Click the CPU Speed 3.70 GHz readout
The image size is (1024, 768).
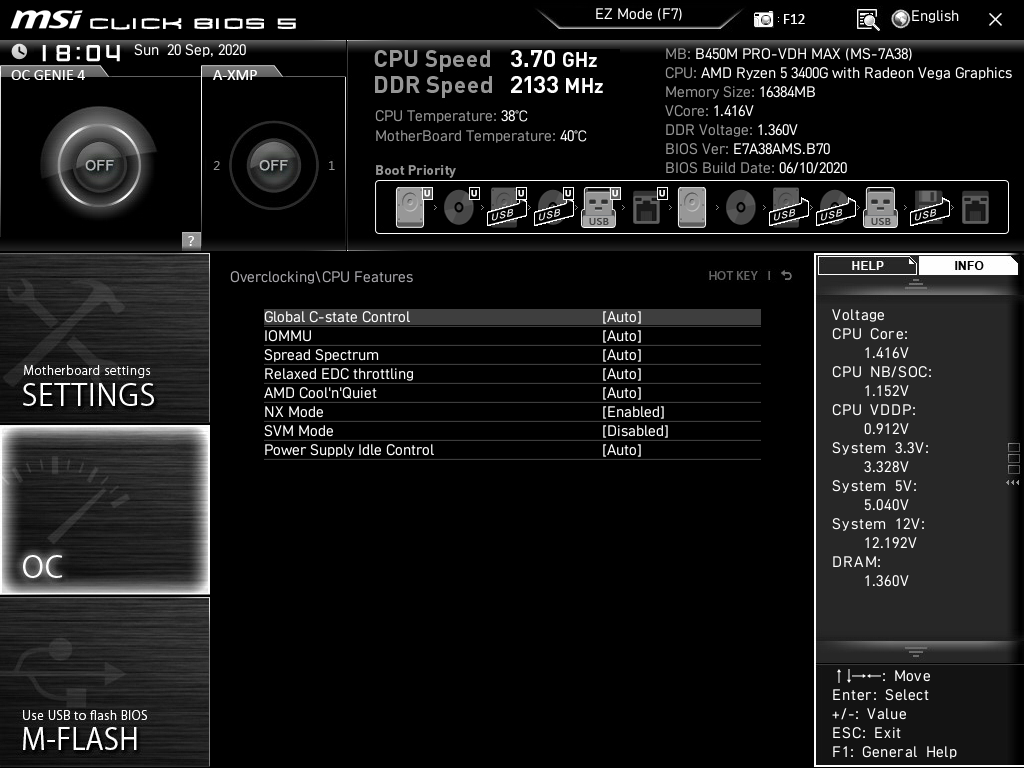coord(485,59)
